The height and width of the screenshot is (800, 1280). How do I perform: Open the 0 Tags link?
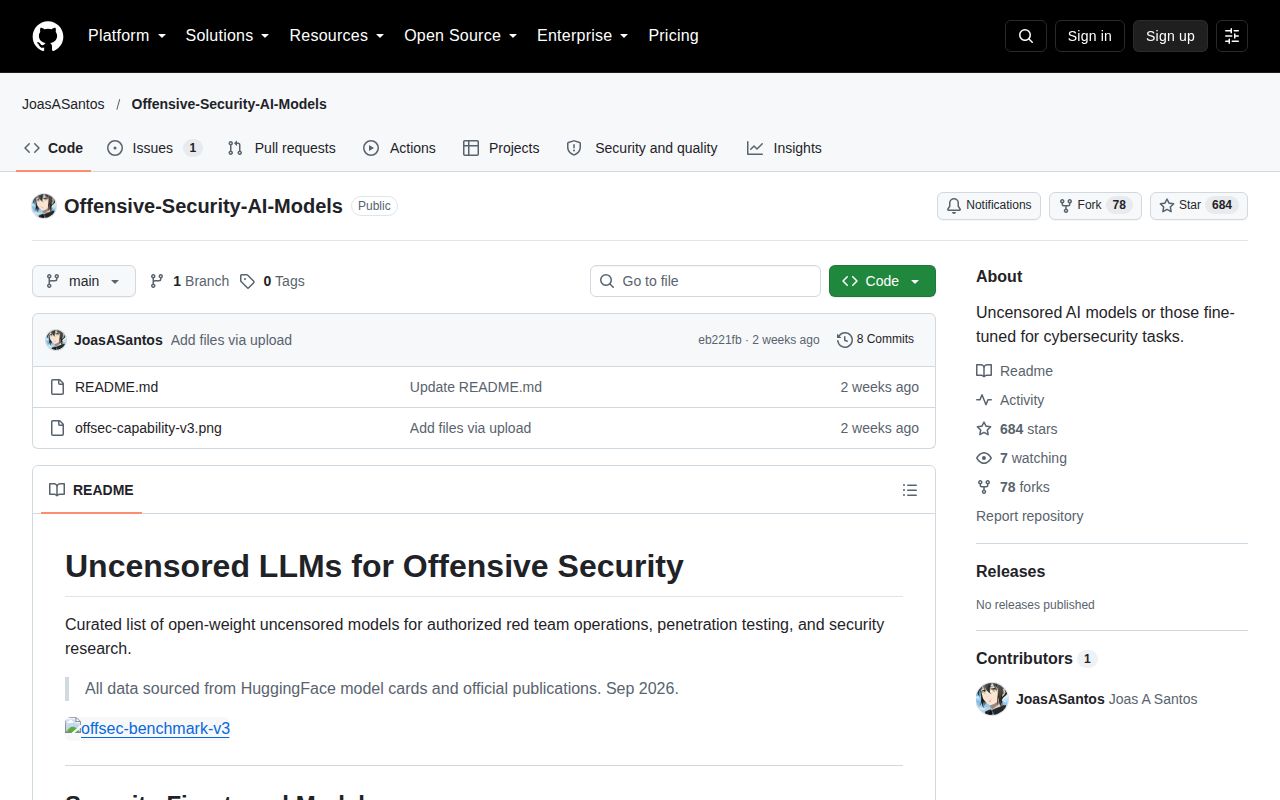272,281
